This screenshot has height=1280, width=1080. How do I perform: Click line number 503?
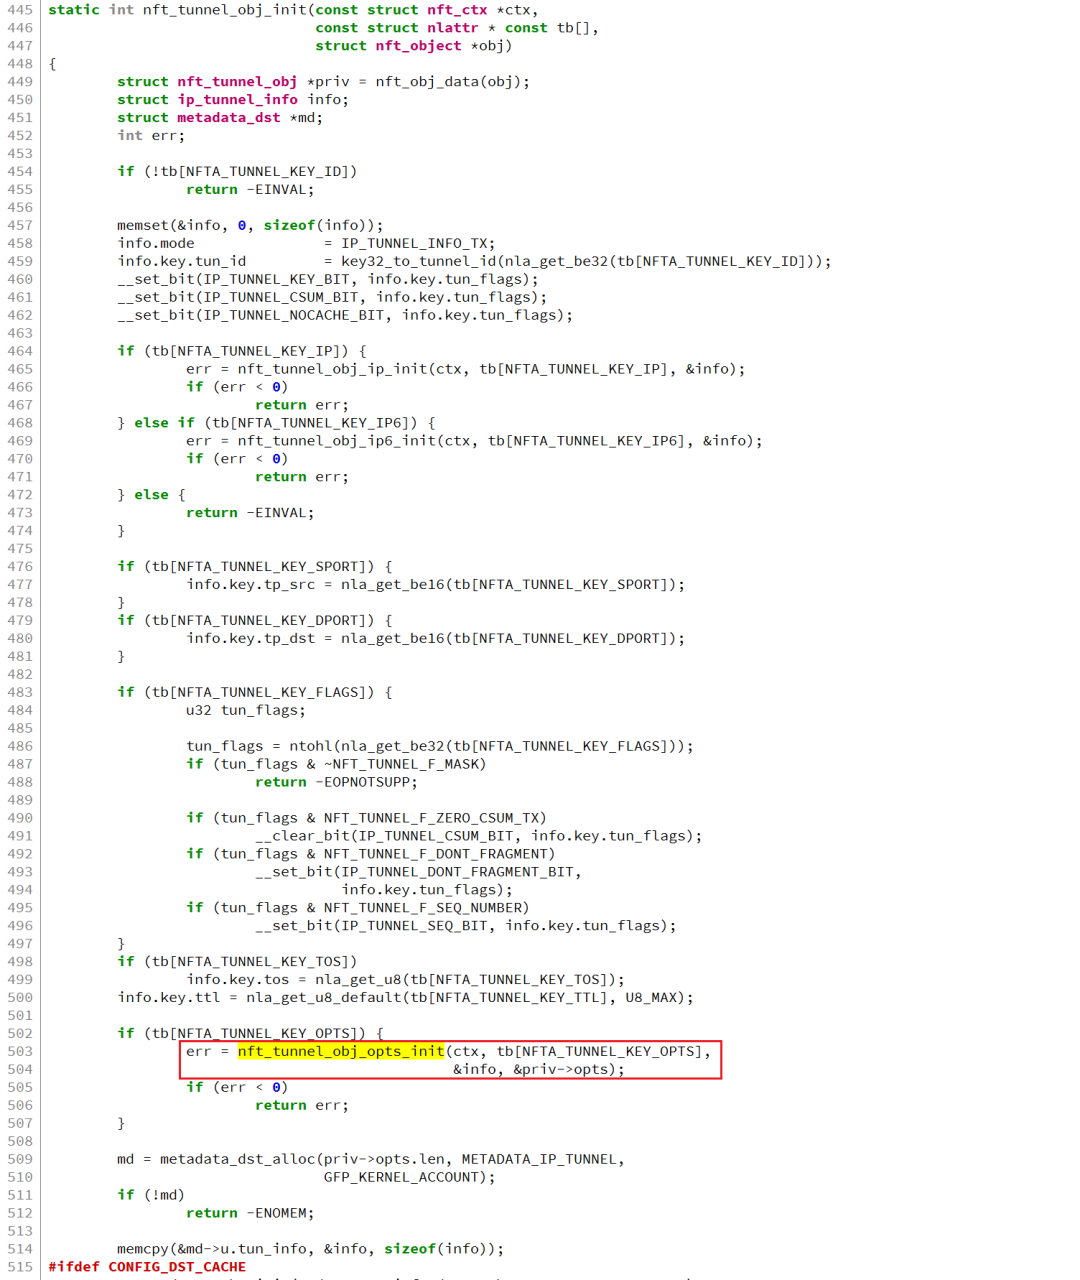pyautogui.click(x=20, y=1051)
